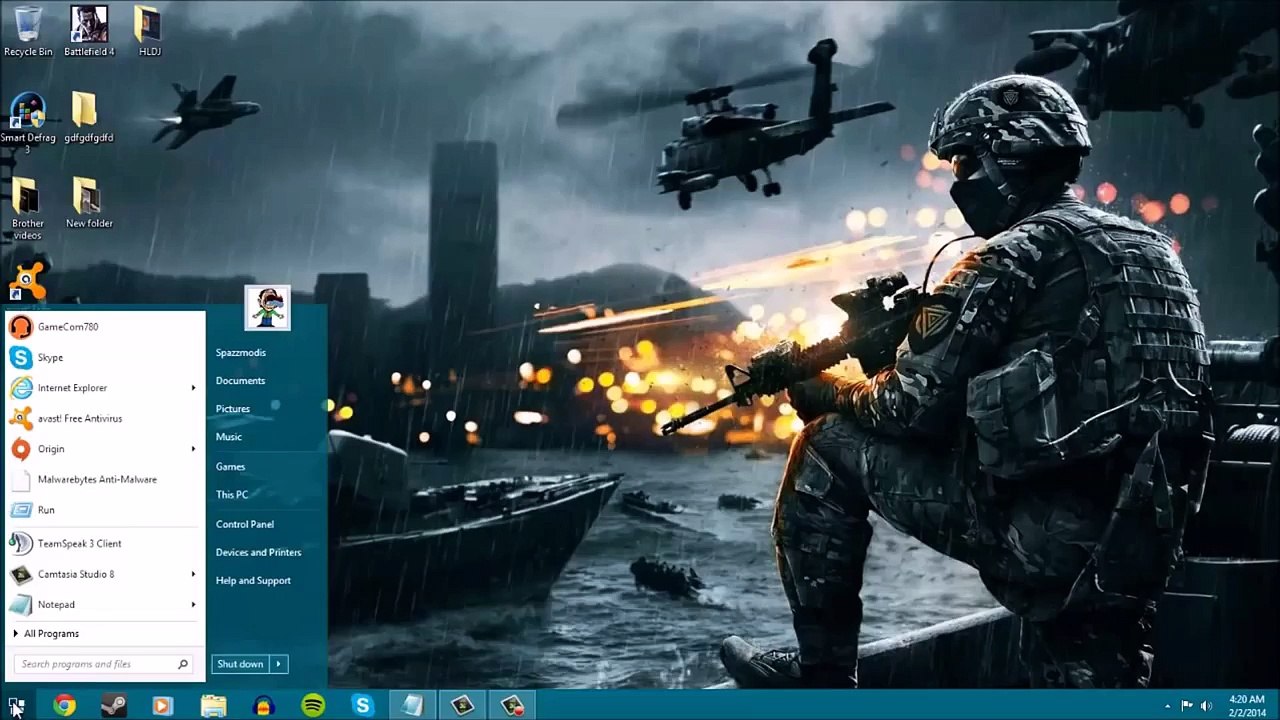Select the Smart Defrag 3 desktop shortcut

click(28, 123)
